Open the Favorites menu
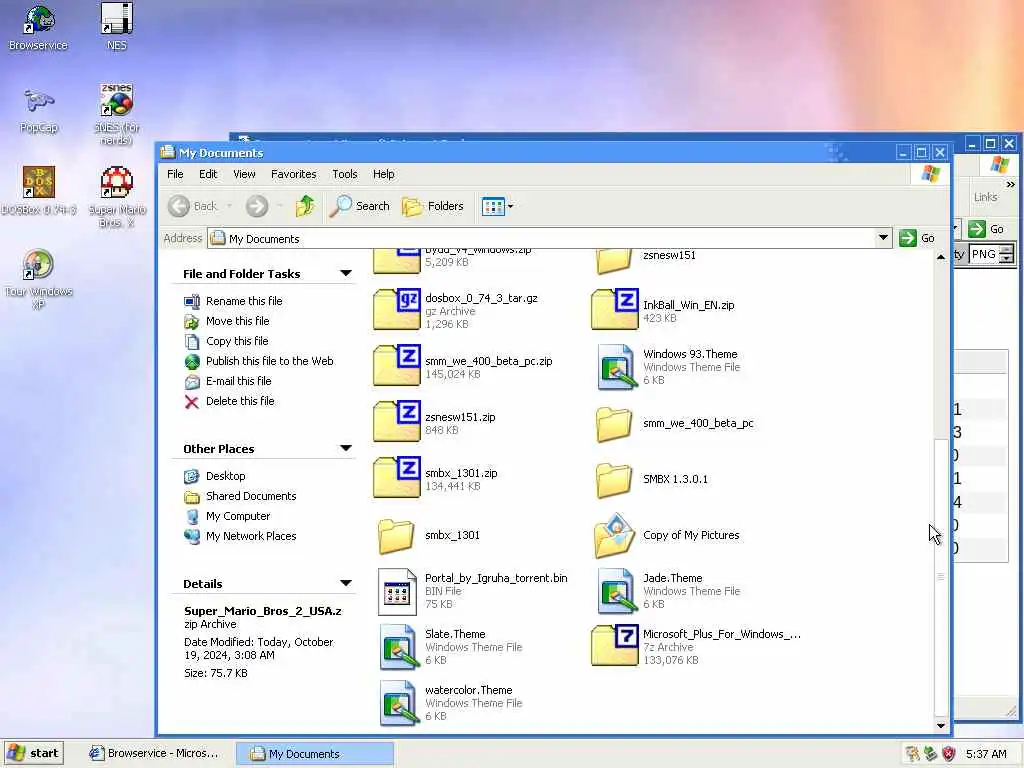The image size is (1024, 768). (x=293, y=174)
